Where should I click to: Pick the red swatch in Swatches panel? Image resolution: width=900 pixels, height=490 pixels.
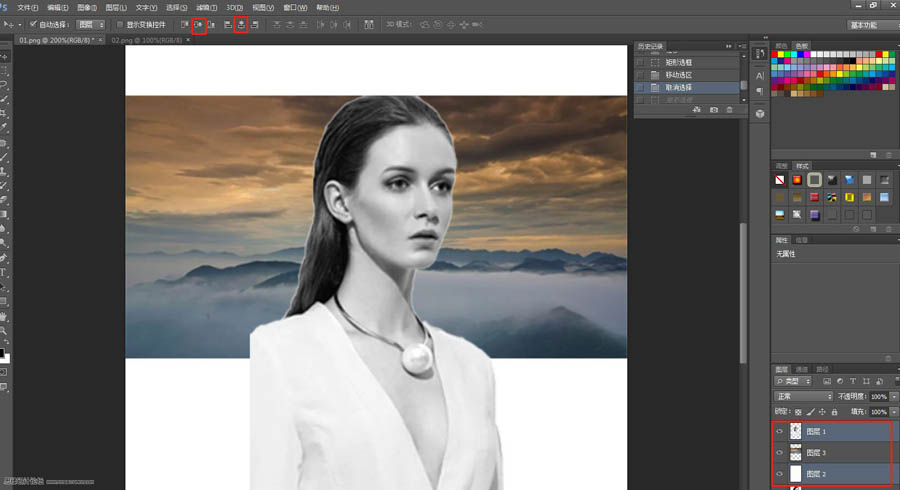(774, 55)
